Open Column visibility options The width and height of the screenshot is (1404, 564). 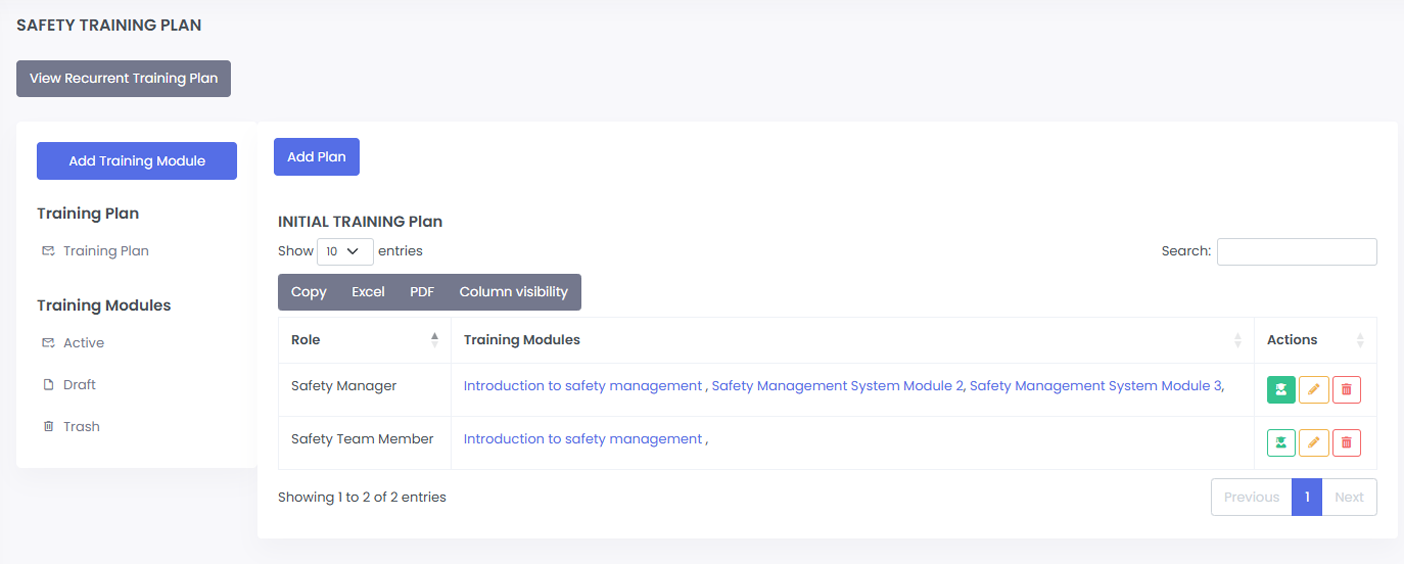[x=513, y=292]
